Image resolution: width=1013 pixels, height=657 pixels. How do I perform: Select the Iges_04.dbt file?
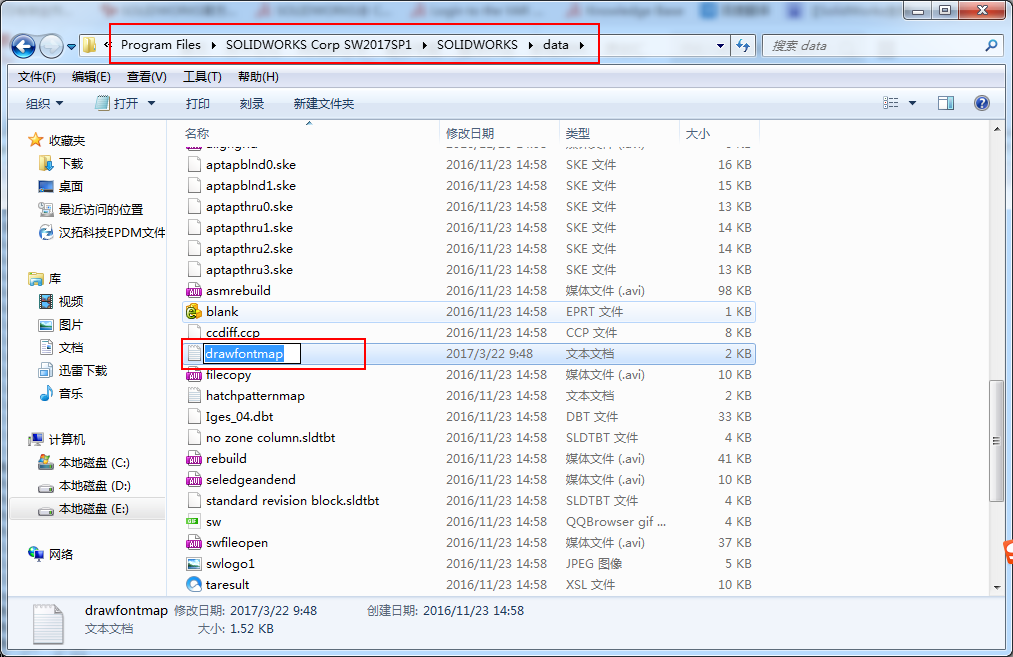click(469, 417)
